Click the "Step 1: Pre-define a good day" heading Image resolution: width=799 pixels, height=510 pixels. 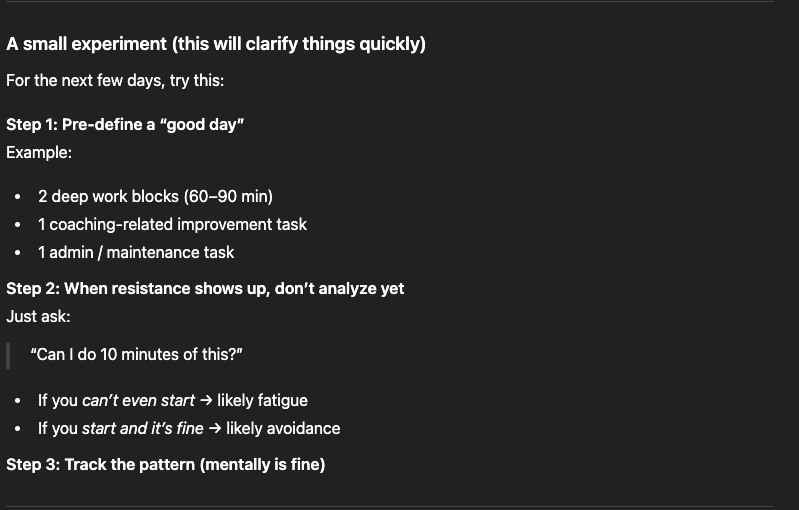[x=125, y=125]
